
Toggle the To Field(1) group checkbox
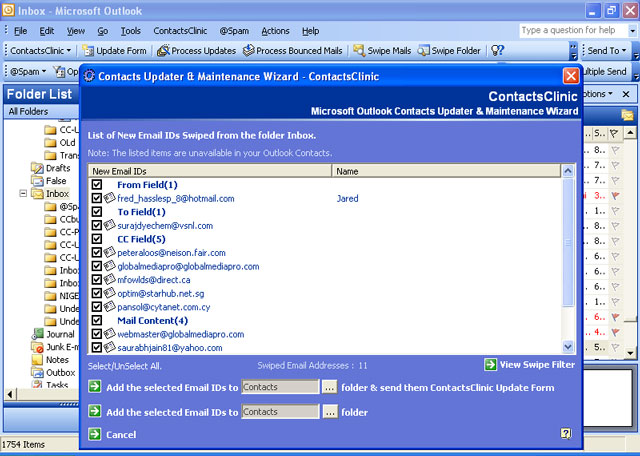(x=97, y=211)
